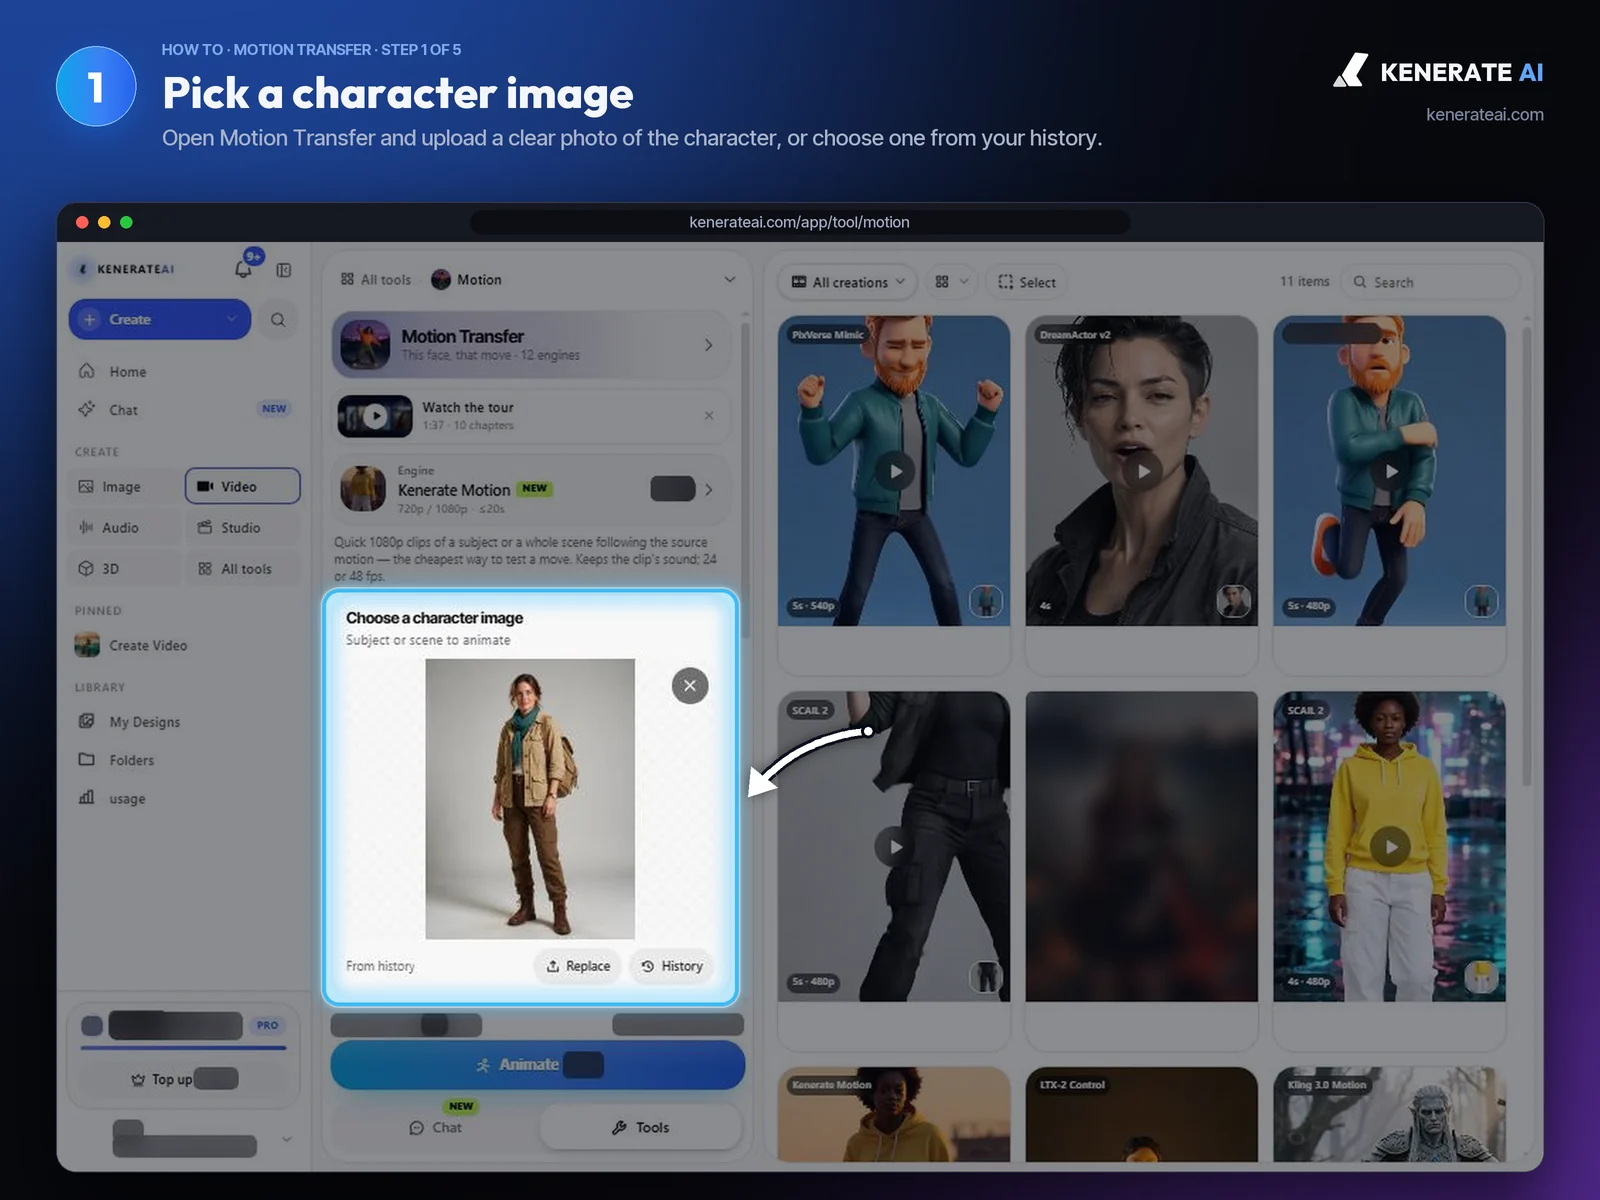
Task: Switch to the bottom Chat tab
Action: (x=435, y=1127)
